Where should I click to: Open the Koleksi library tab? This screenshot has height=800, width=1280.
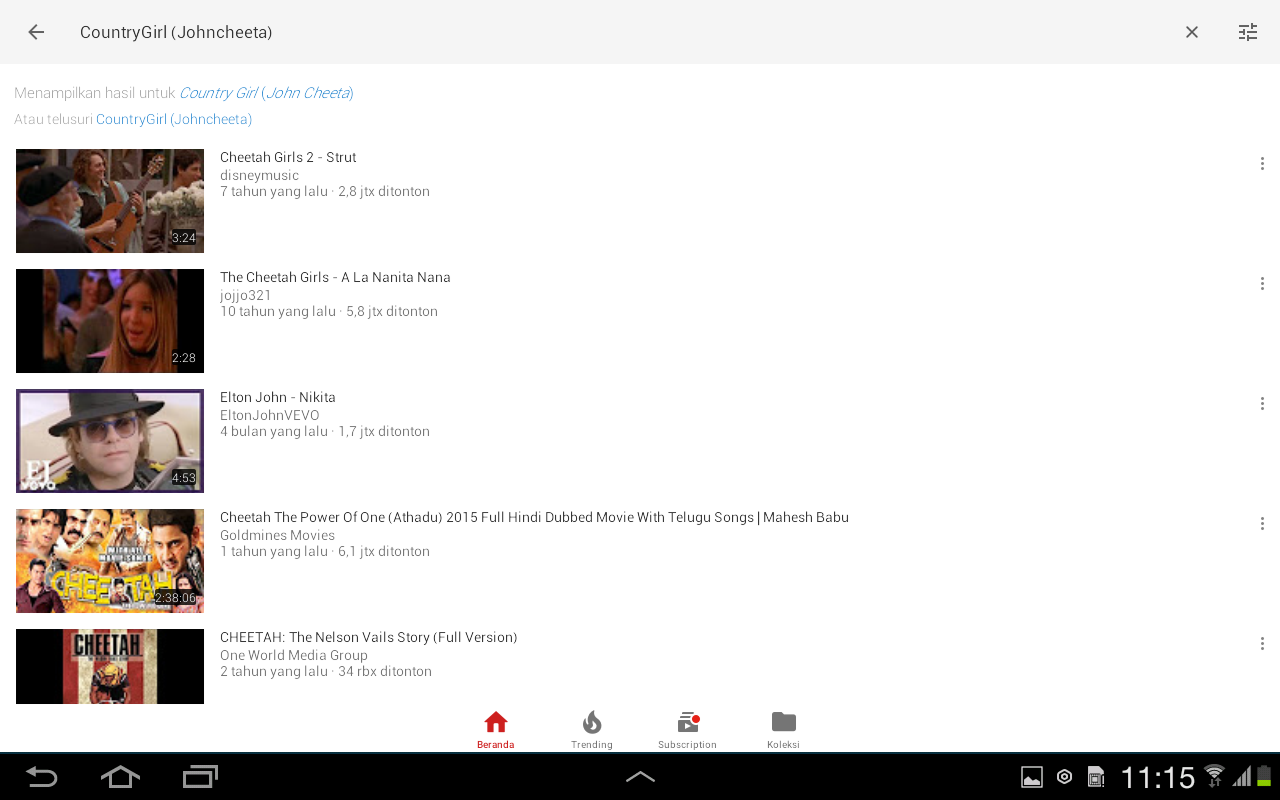[784, 730]
